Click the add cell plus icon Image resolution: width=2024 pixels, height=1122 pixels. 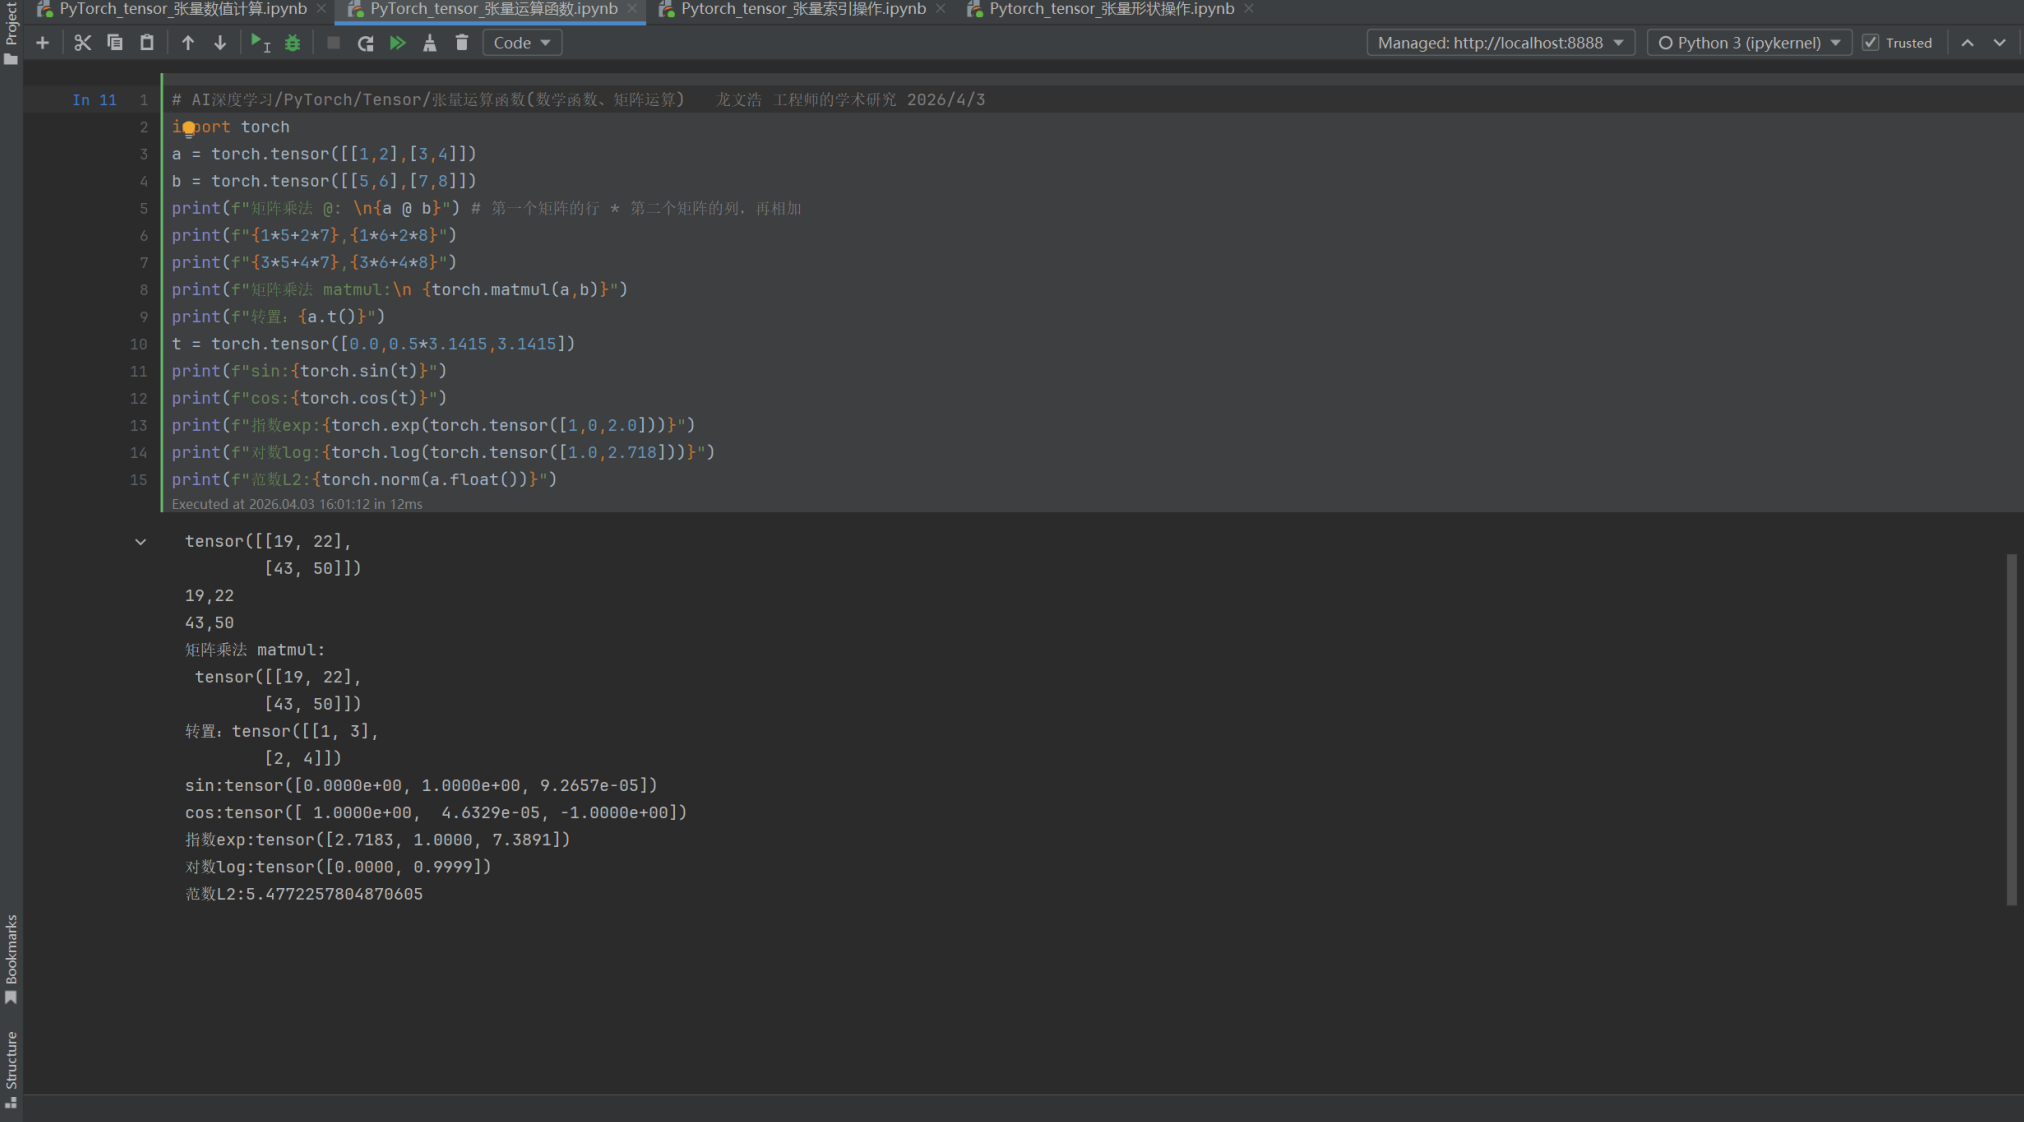pyautogui.click(x=42, y=43)
